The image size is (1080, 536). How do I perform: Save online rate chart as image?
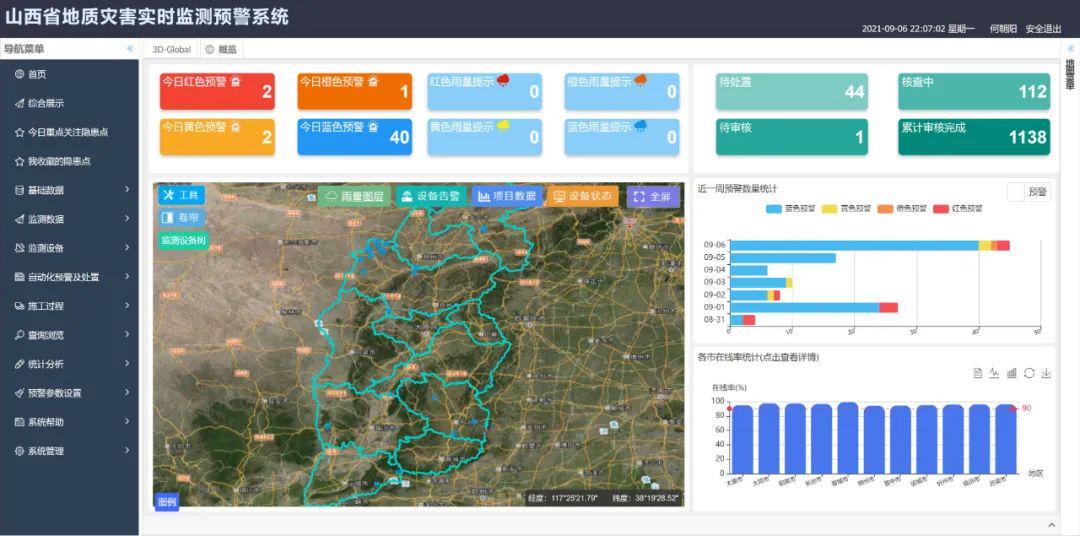click(x=1046, y=373)
